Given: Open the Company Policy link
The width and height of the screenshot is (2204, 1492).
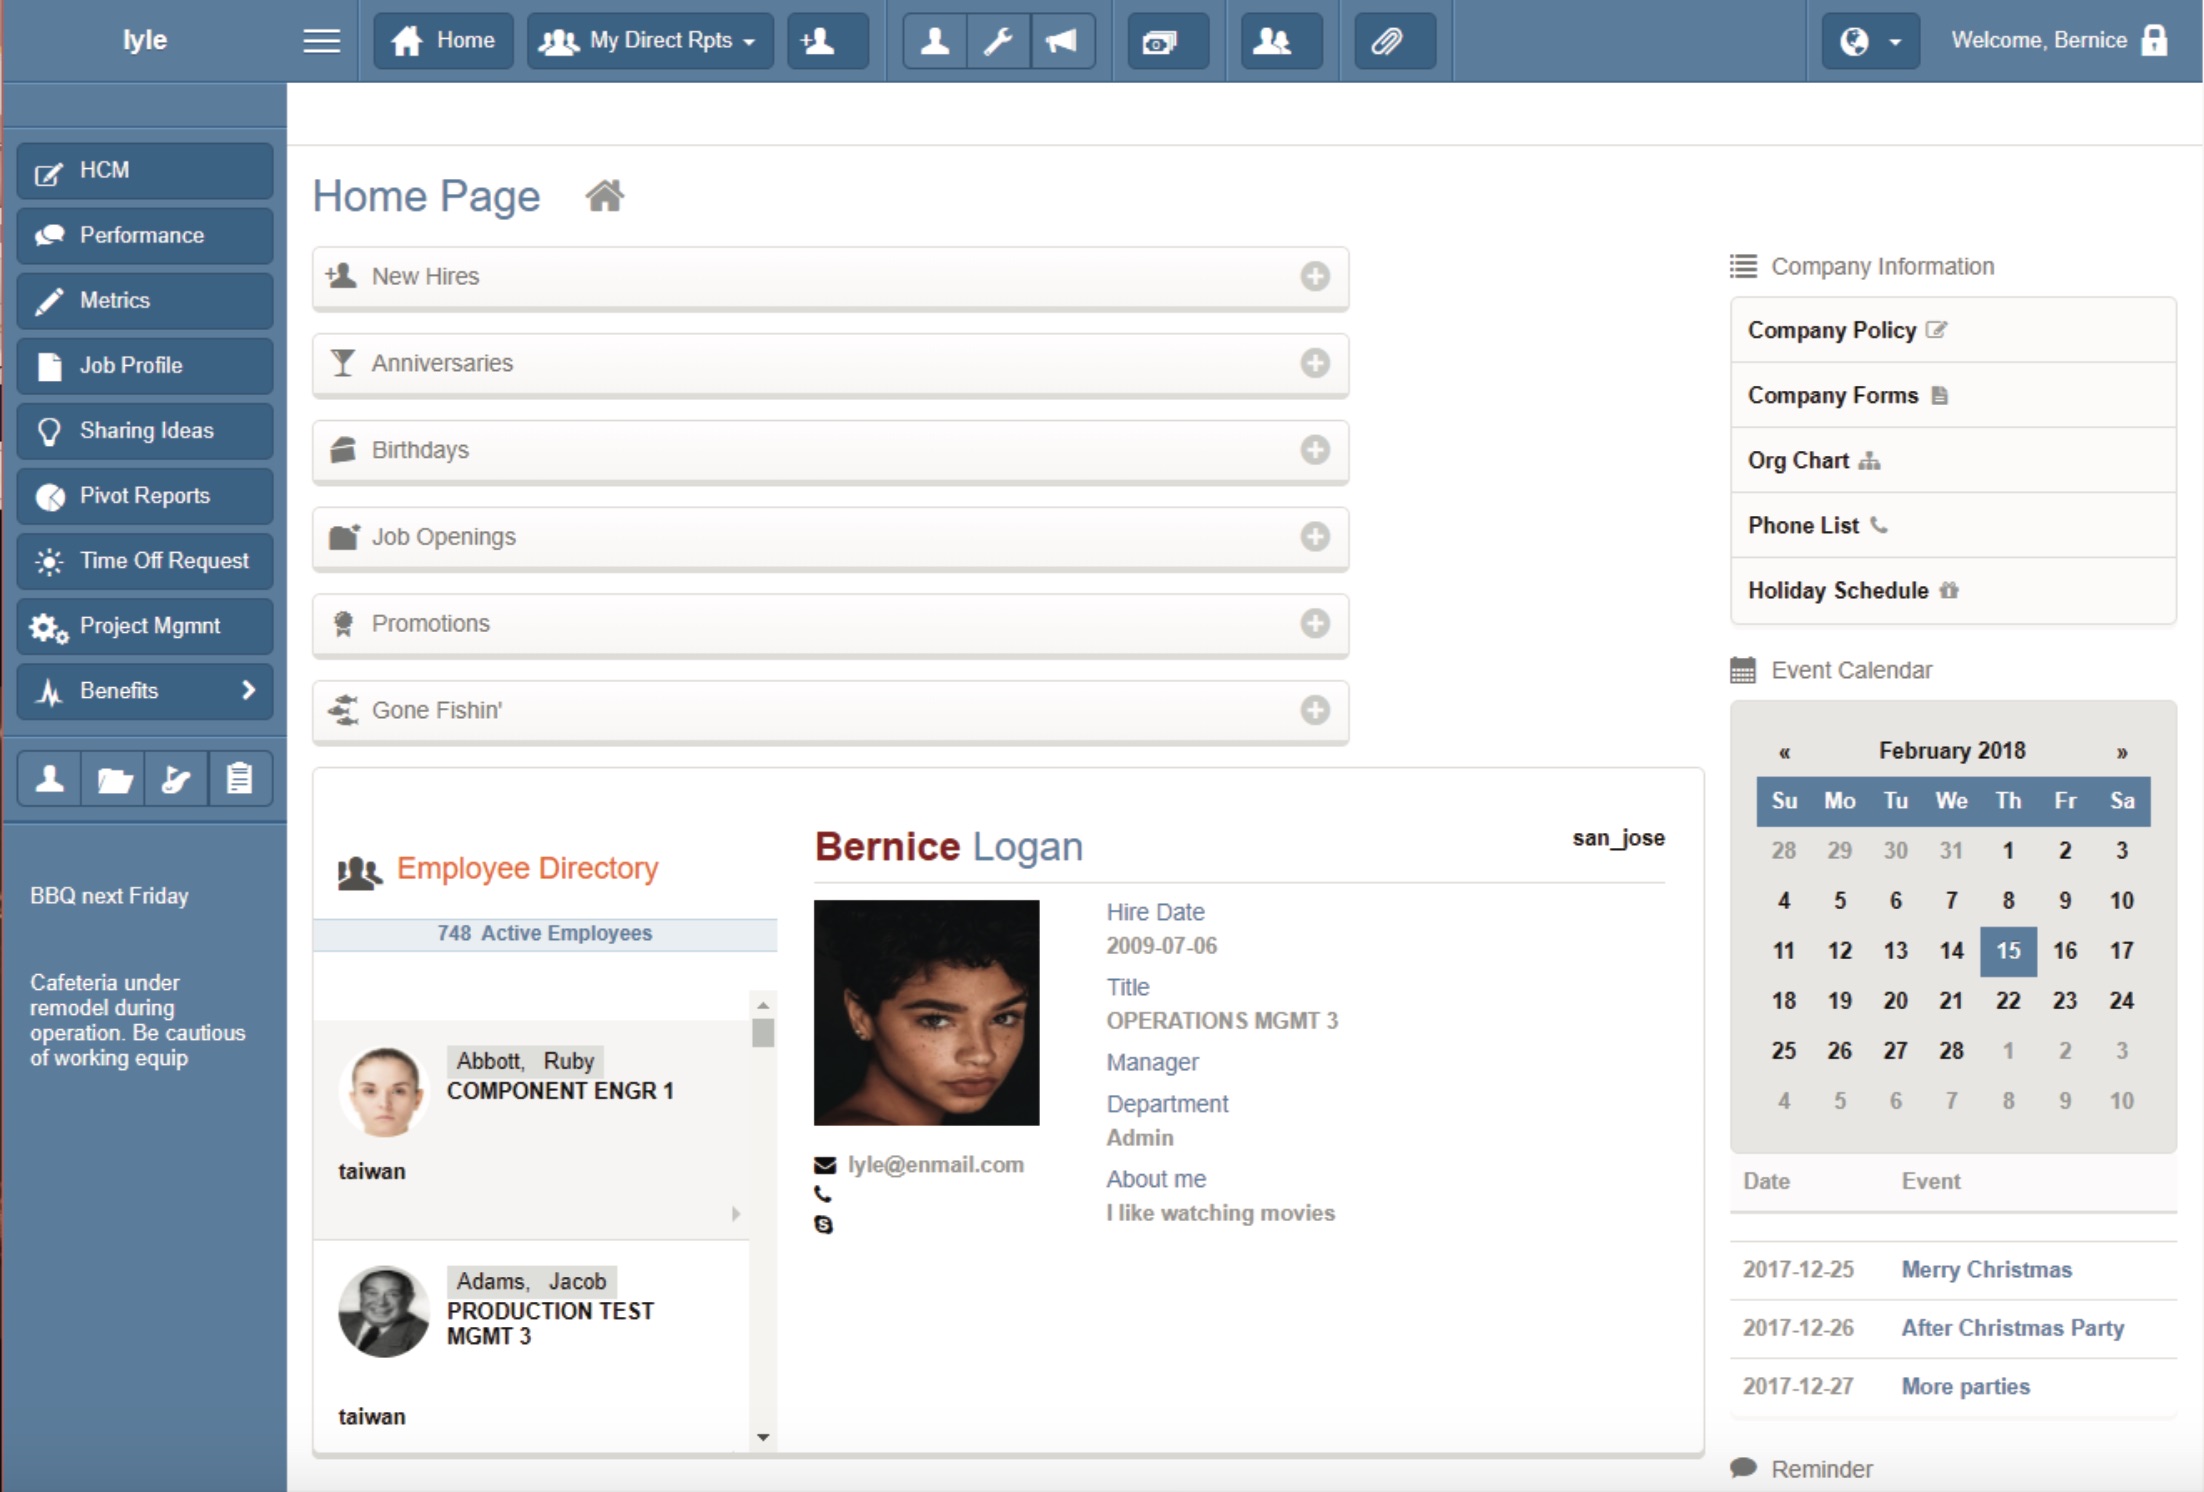Looking at the screenshot, I should click(x=1831, y=330).
